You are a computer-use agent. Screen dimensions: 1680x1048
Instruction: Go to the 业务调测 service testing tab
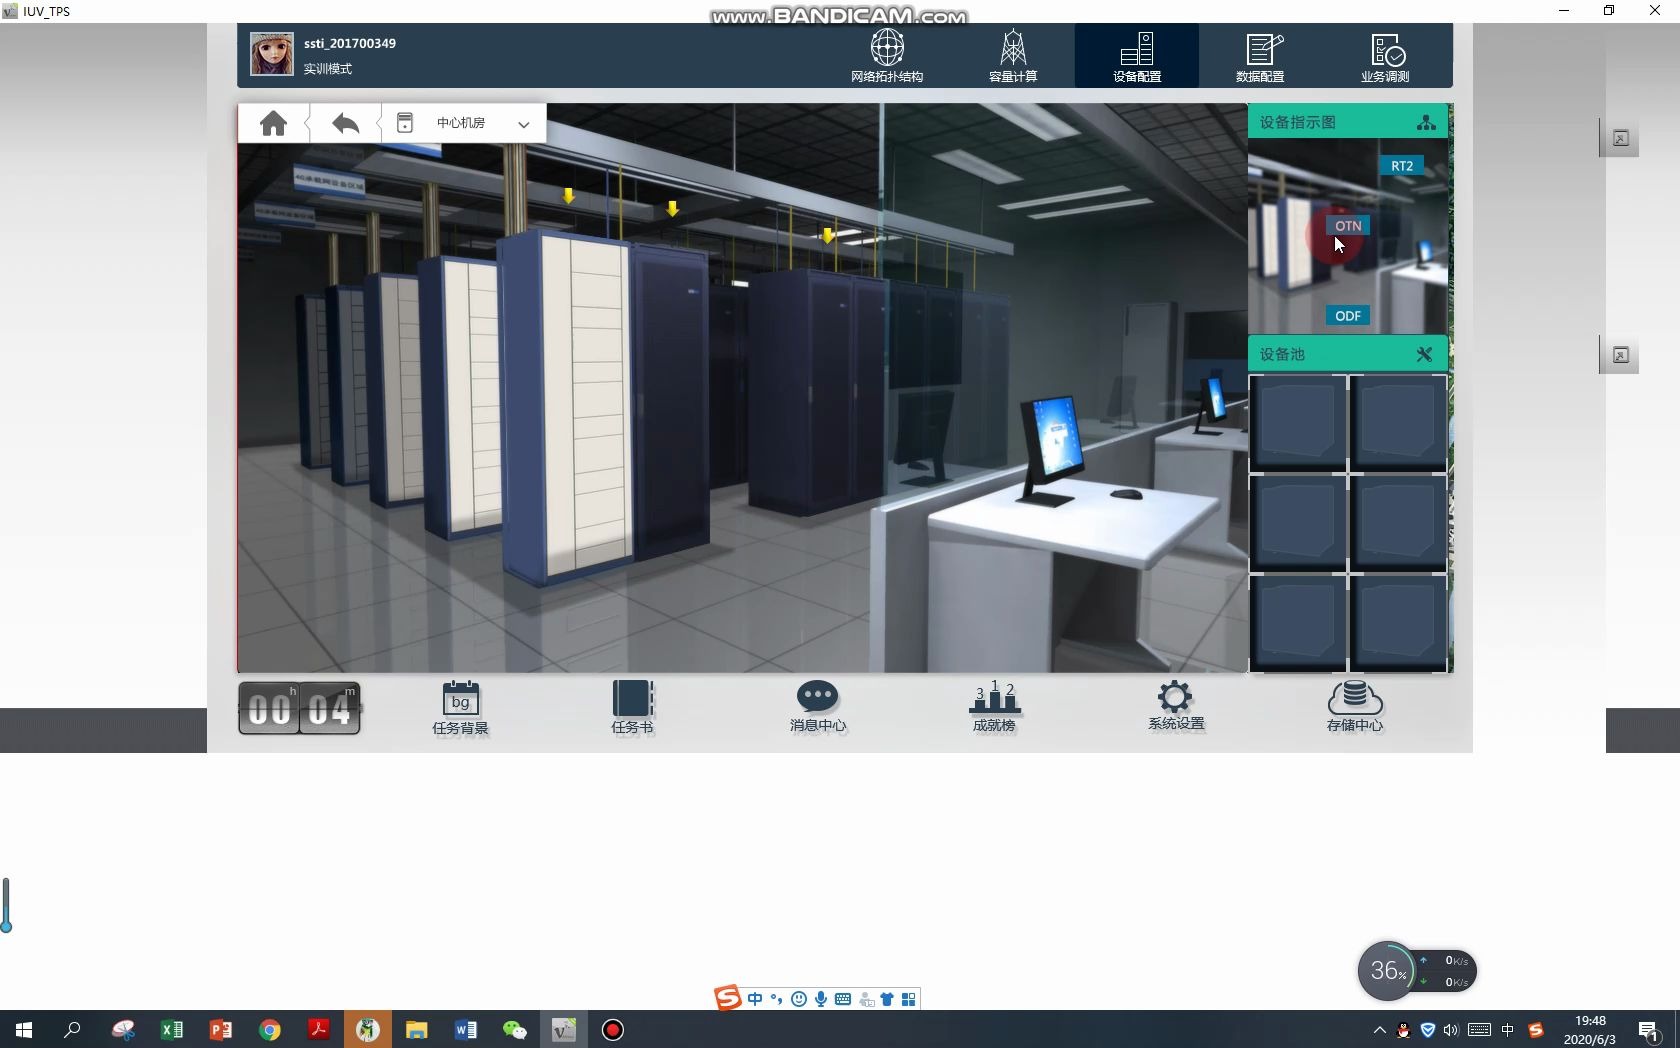pyautogui.click(x=1385, y=56)
